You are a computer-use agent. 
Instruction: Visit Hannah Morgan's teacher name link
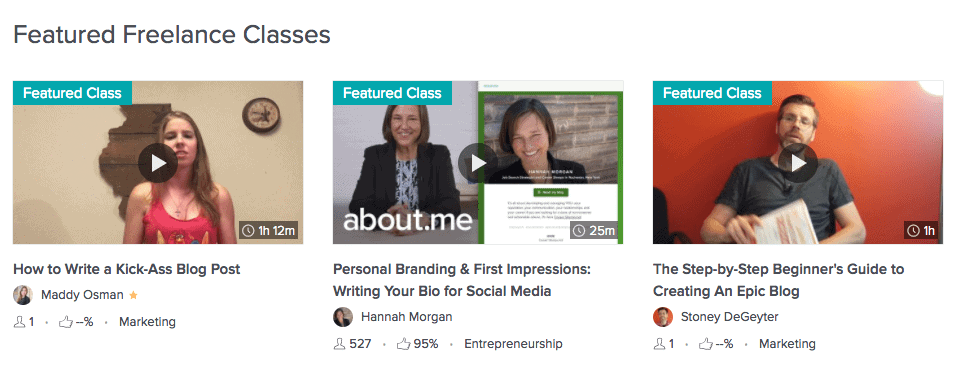pyautogui.click(x=406, y=317)
